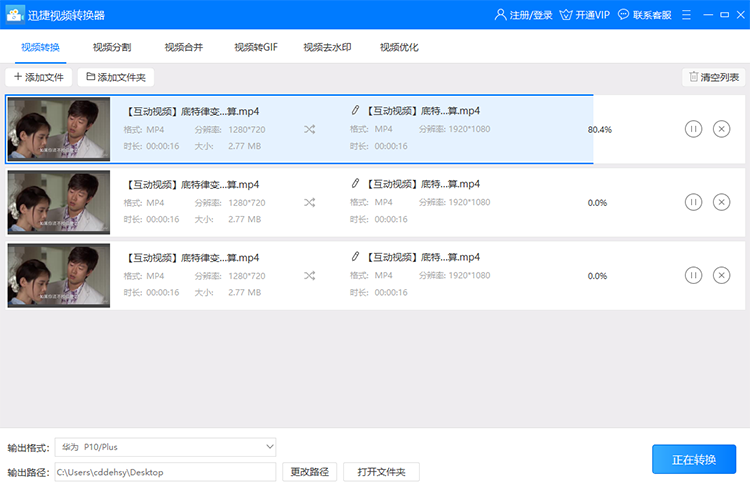Switch to the 视频转换 tab
The width and height of the screenshot is (750, 491).
pyautogui.click(x=40, y=47)
